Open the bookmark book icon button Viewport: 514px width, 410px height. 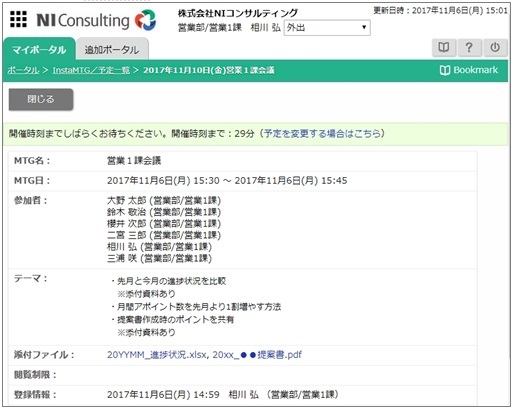click(x=444, y=48)
